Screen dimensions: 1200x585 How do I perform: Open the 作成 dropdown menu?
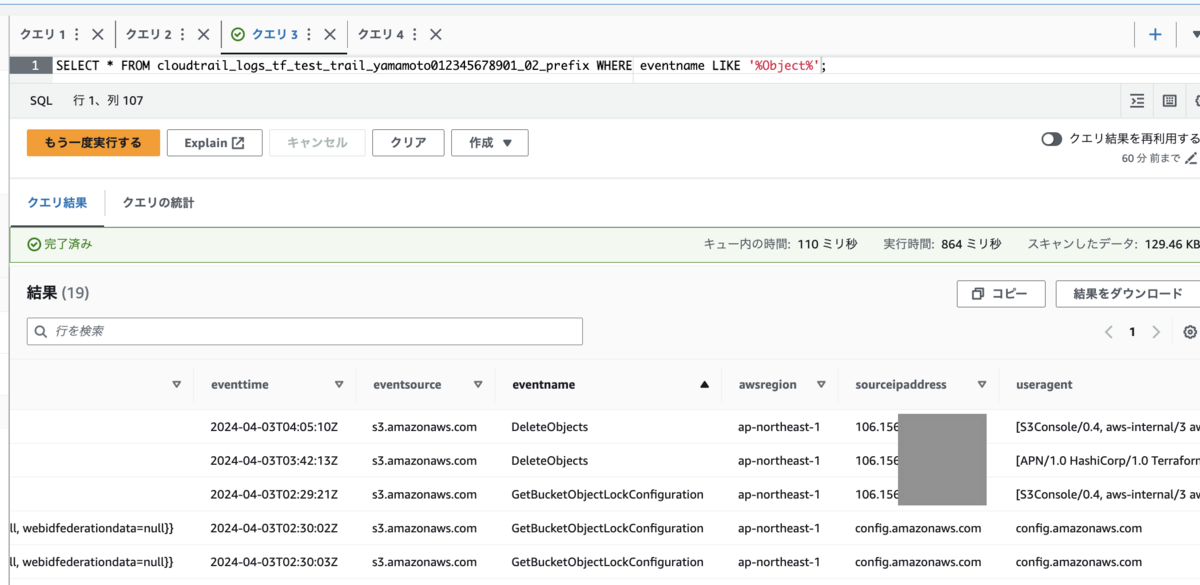(x=490, y=143)
